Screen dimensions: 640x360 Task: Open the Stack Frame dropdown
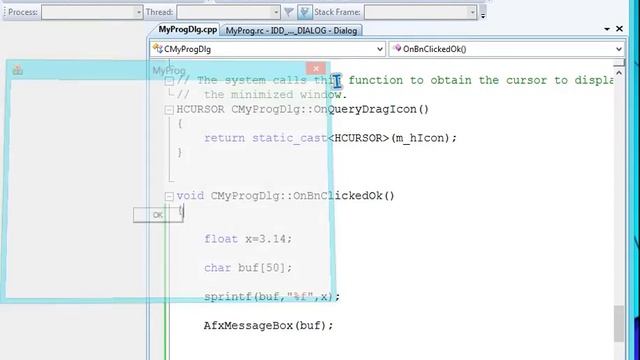coord(420,12)
